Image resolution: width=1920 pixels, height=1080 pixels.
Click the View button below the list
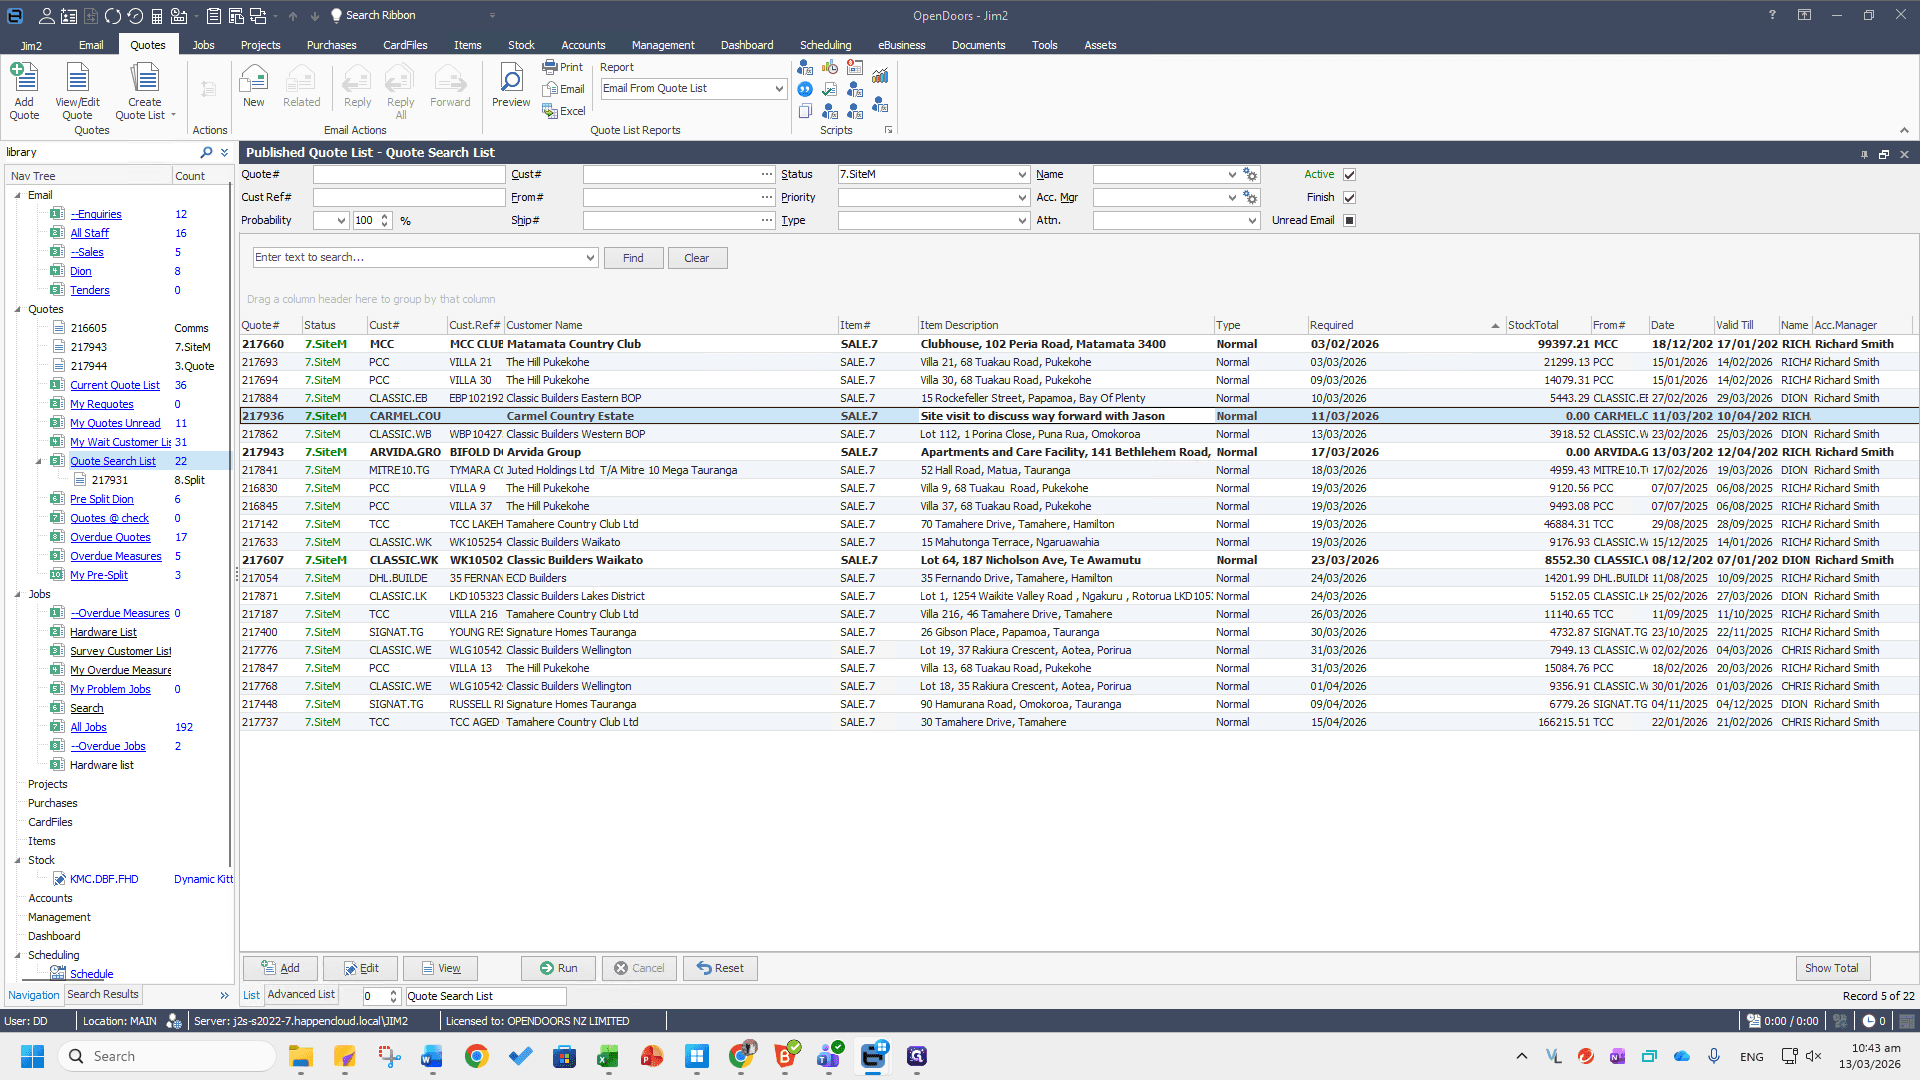441,968
